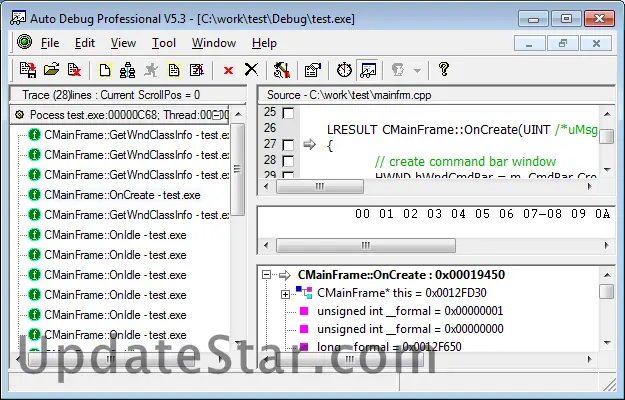Click the arrow icon beside CMainFrame::OnCreate : 0x00019450
Screen dimensions: 625x400
tap(285, 275)
